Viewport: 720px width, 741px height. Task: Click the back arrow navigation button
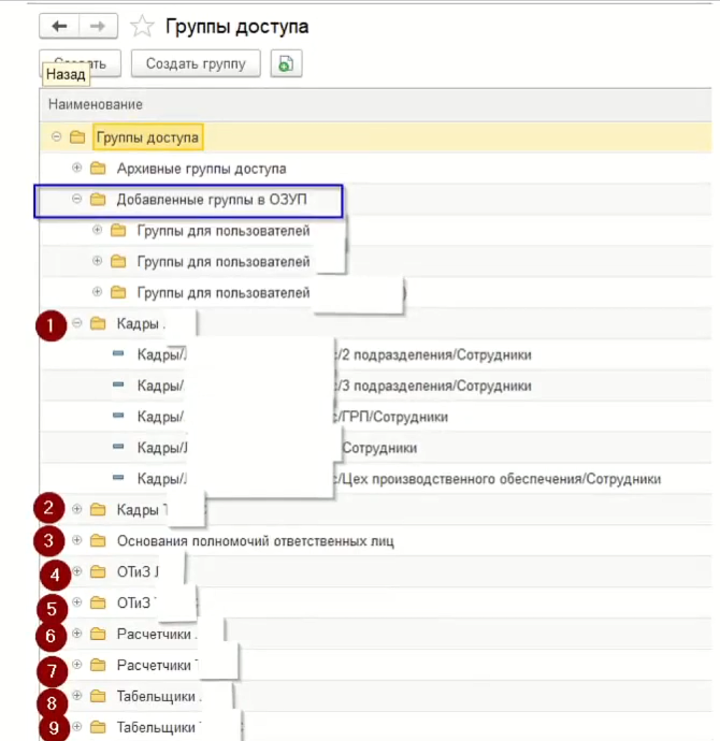click(60, 26)
